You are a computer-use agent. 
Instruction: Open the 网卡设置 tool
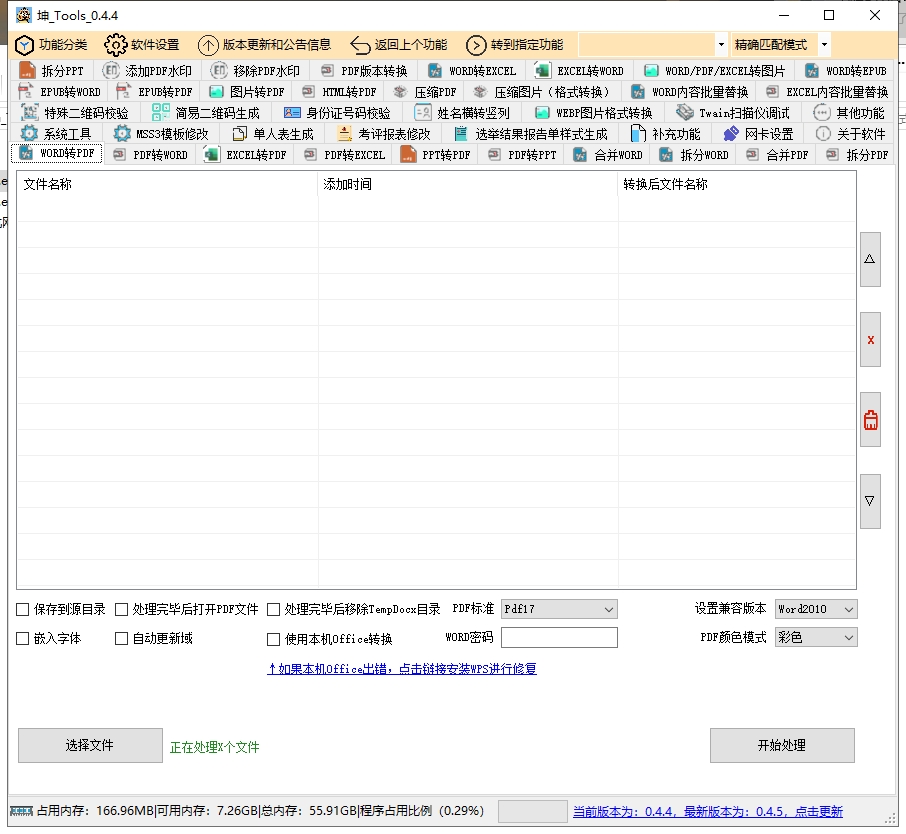[x=758, y=134]
